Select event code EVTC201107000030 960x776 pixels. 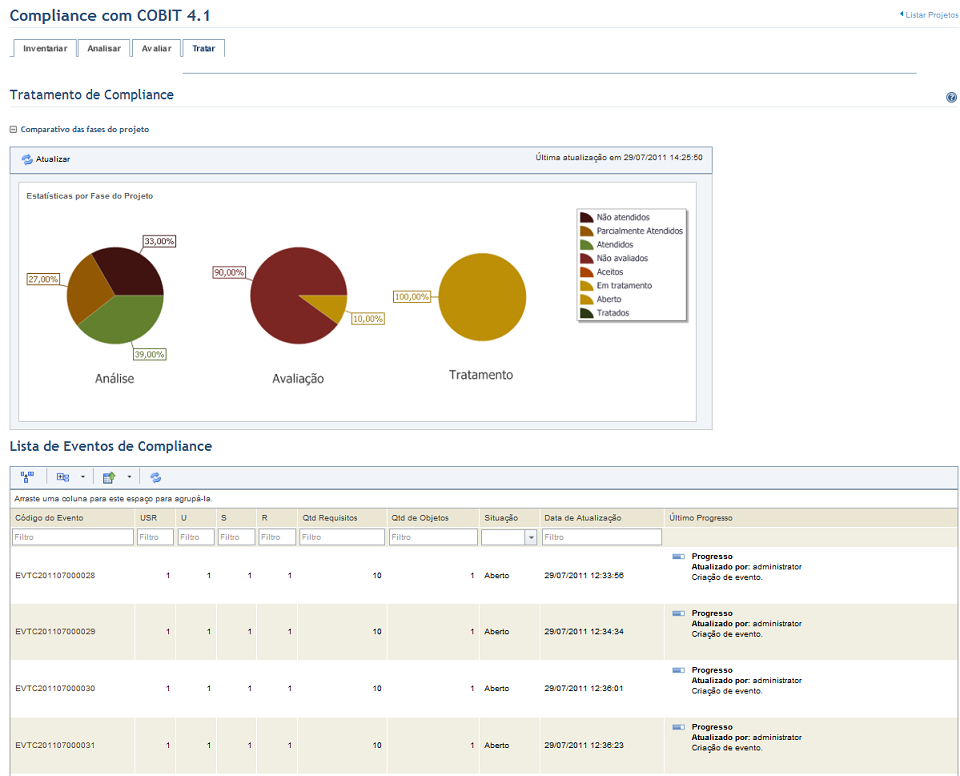(x=55, y=688)
